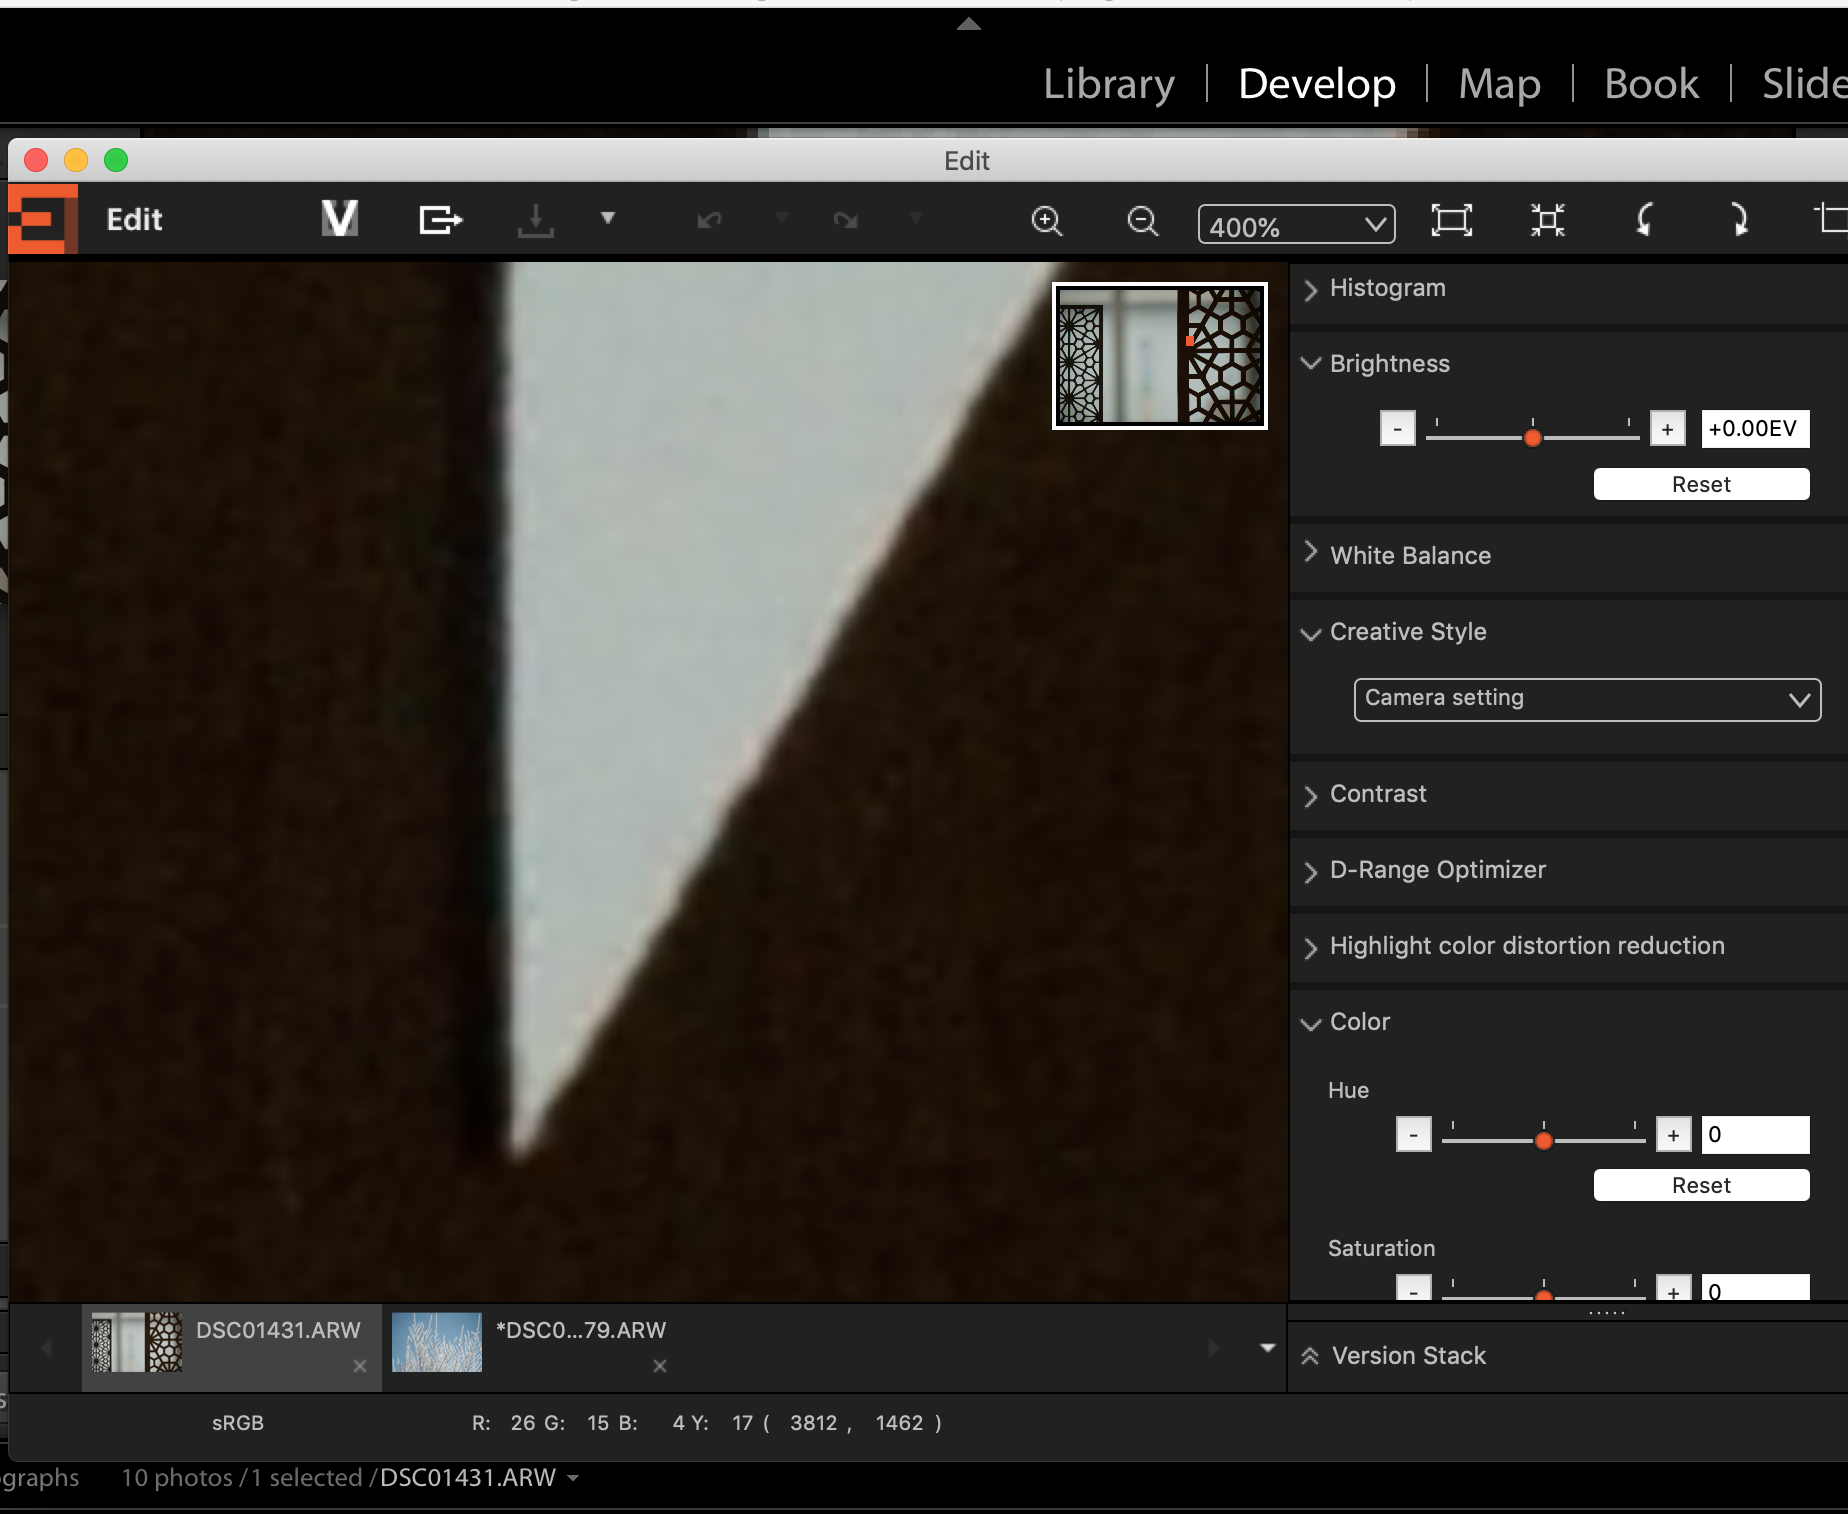Switch to the Map view
The image size is (1848, 1514).
[x=1498, y=84]
